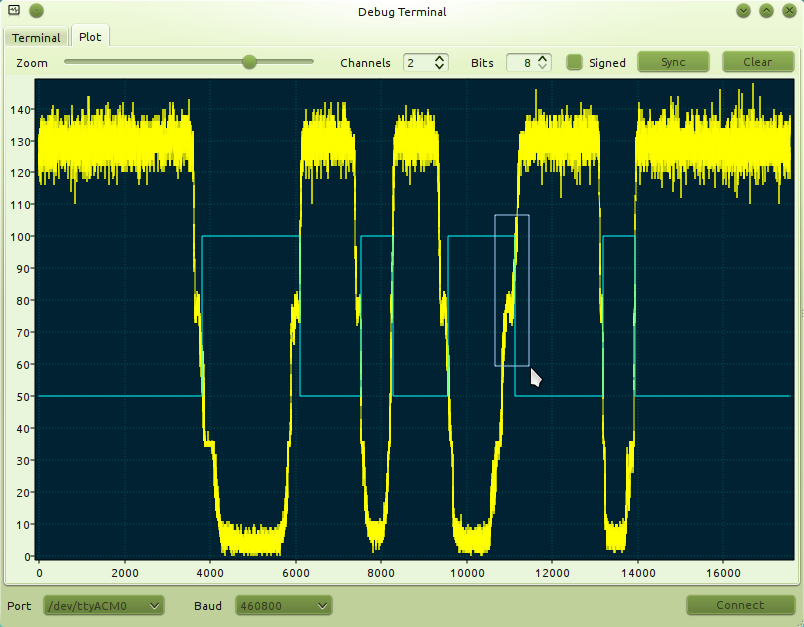Click the Connect button
This screenshot has width=804, height=627.
tap(740, 605)
